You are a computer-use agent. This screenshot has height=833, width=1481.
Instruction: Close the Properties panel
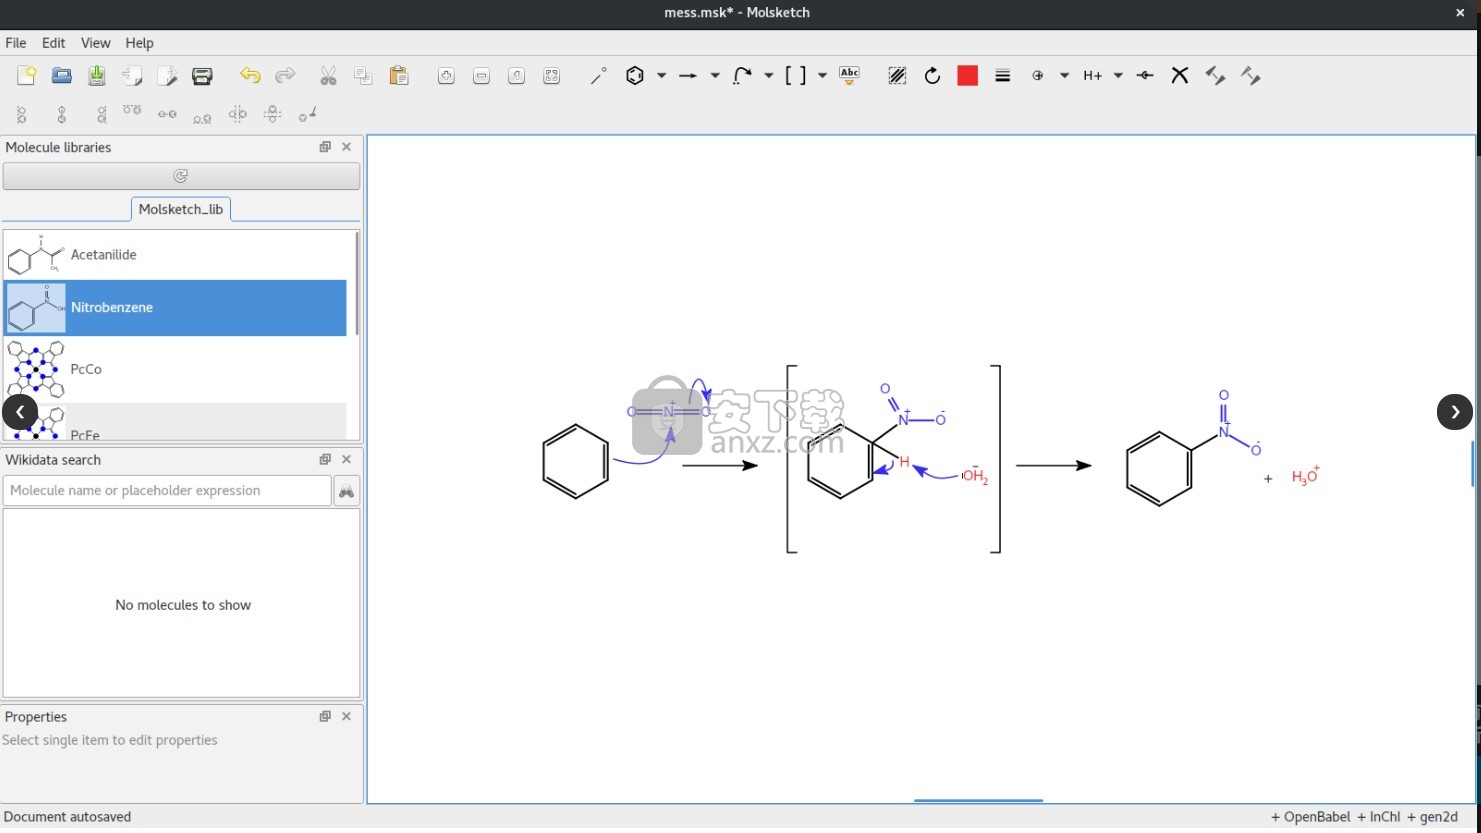tap(347, 717)
